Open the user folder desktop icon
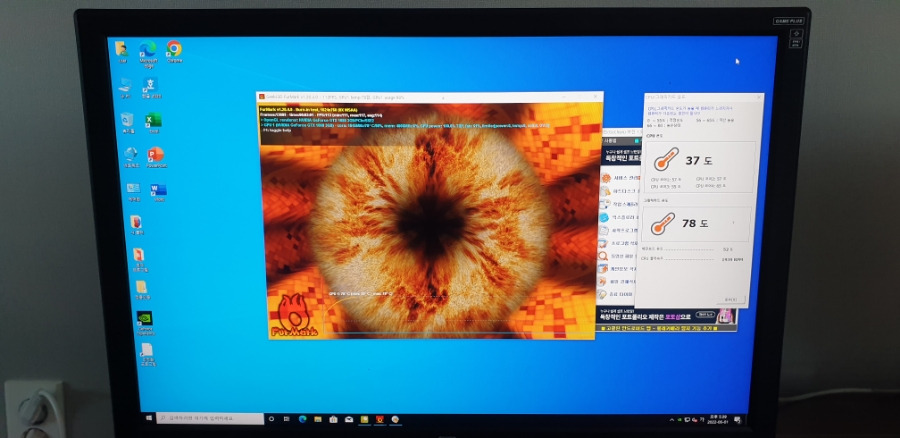 pos(121,51)
